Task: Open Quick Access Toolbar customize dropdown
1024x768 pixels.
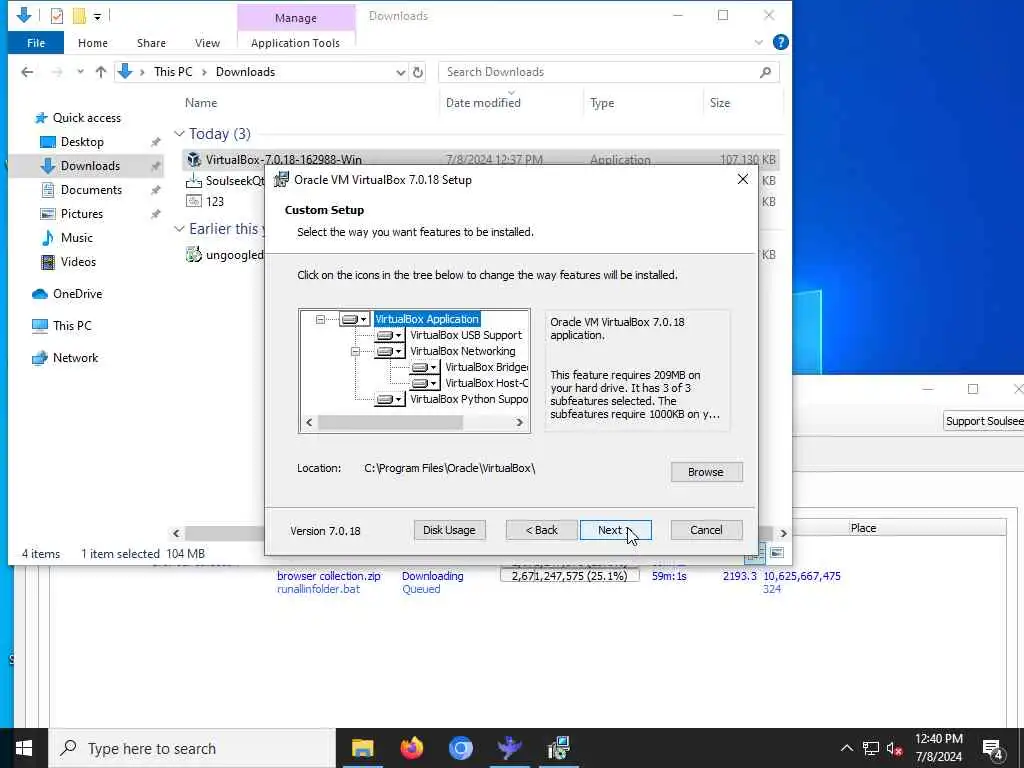Action: tap(97, 16)
